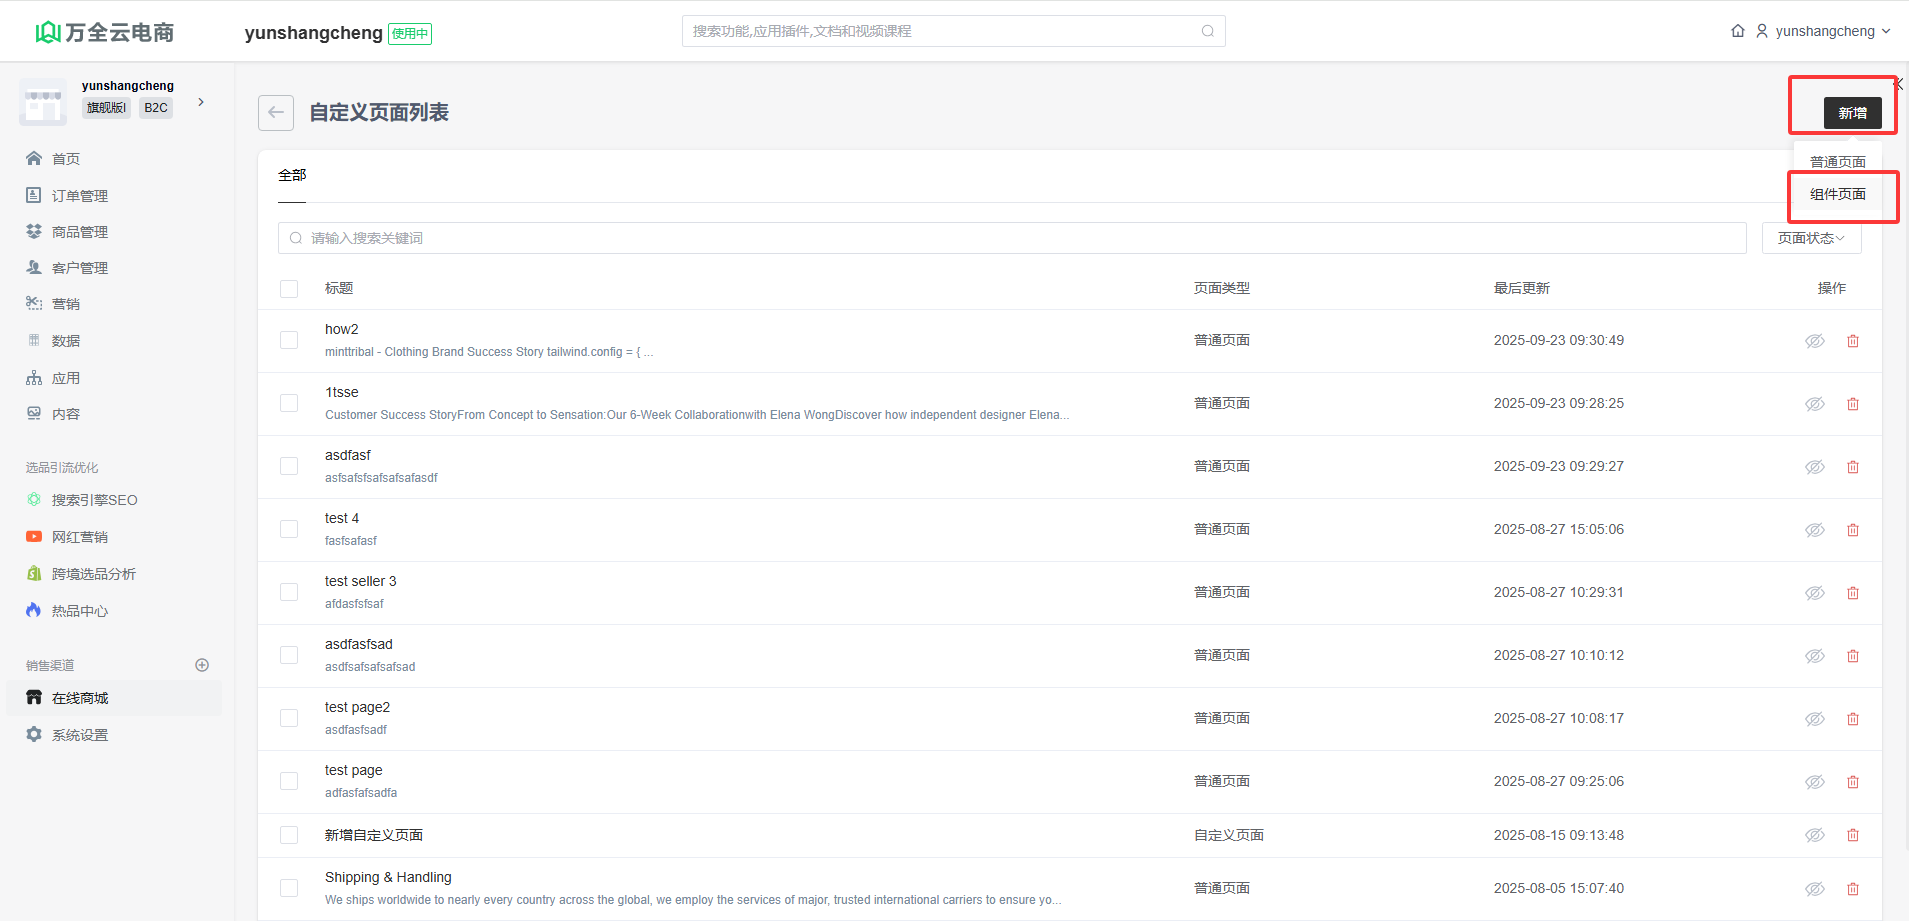Add a sales channel with plus icon
Image resolution: width=1909 pixels, height=921 pixels.
tap(202, 665)
